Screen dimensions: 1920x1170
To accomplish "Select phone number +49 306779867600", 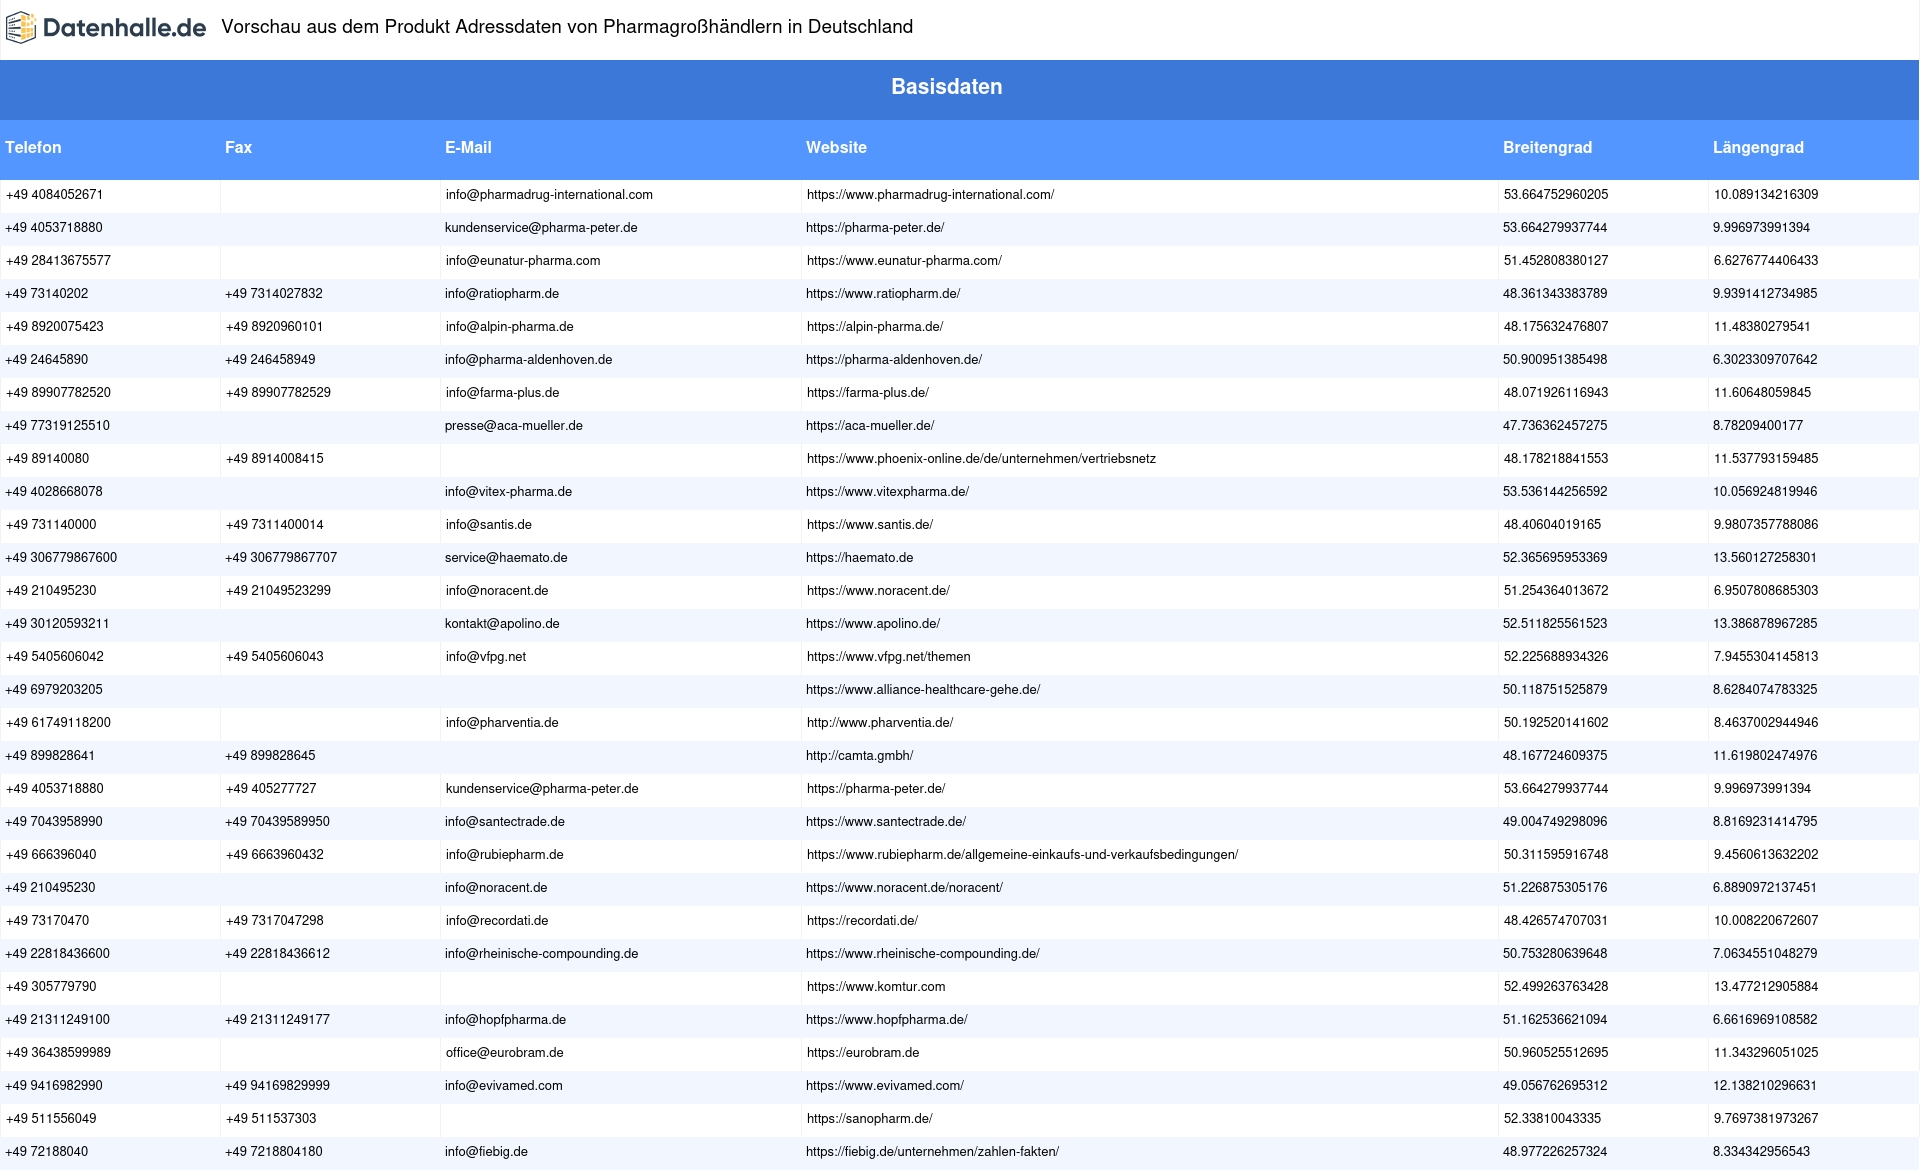I will pyautogui.click(x=61, y=558).
